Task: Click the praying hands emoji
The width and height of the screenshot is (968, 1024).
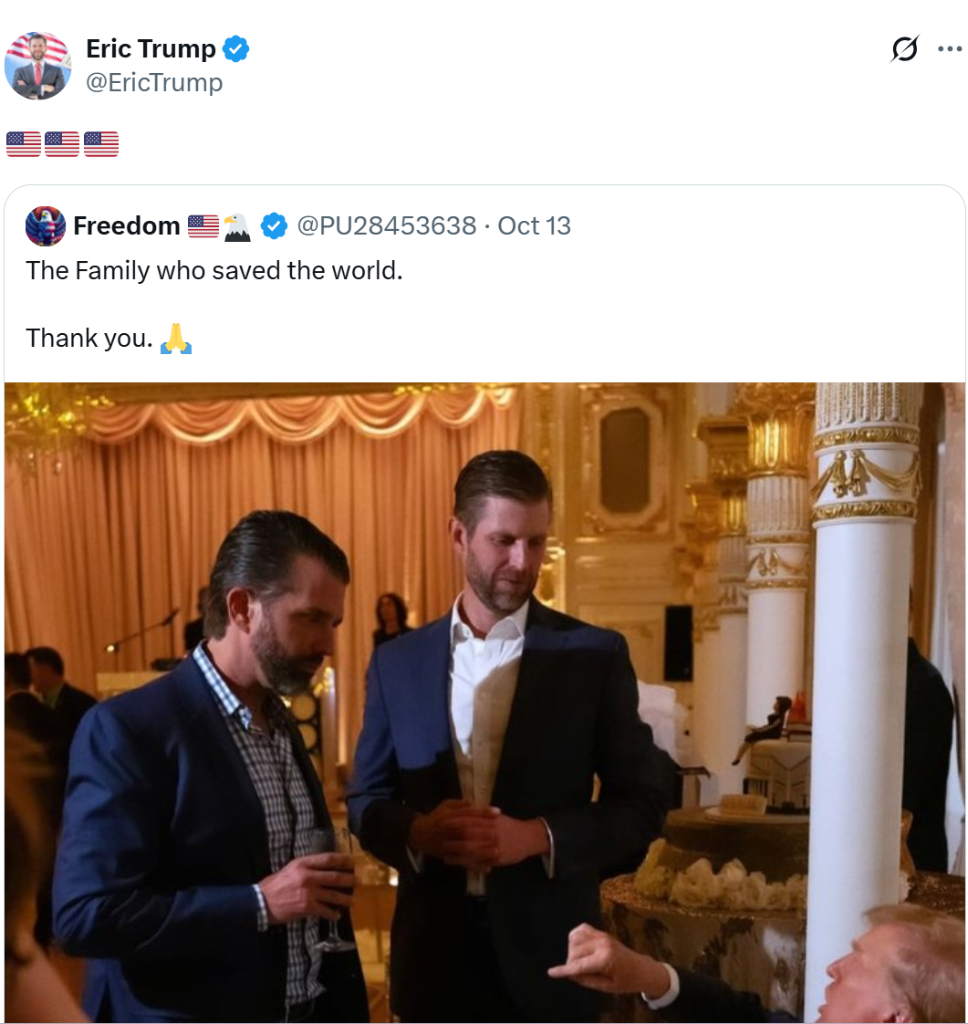Action: [x=176, y=338]
